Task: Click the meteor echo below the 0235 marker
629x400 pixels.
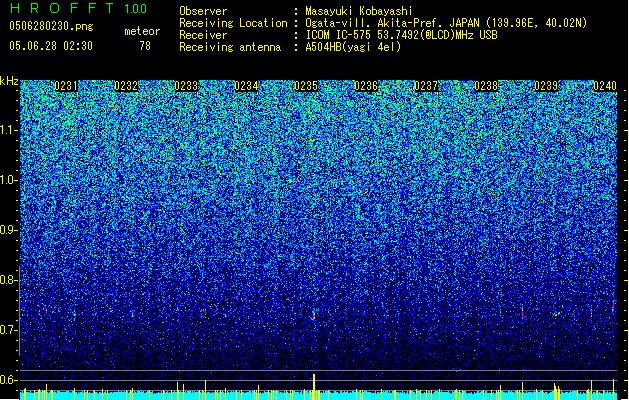Action: click(314, 314)
